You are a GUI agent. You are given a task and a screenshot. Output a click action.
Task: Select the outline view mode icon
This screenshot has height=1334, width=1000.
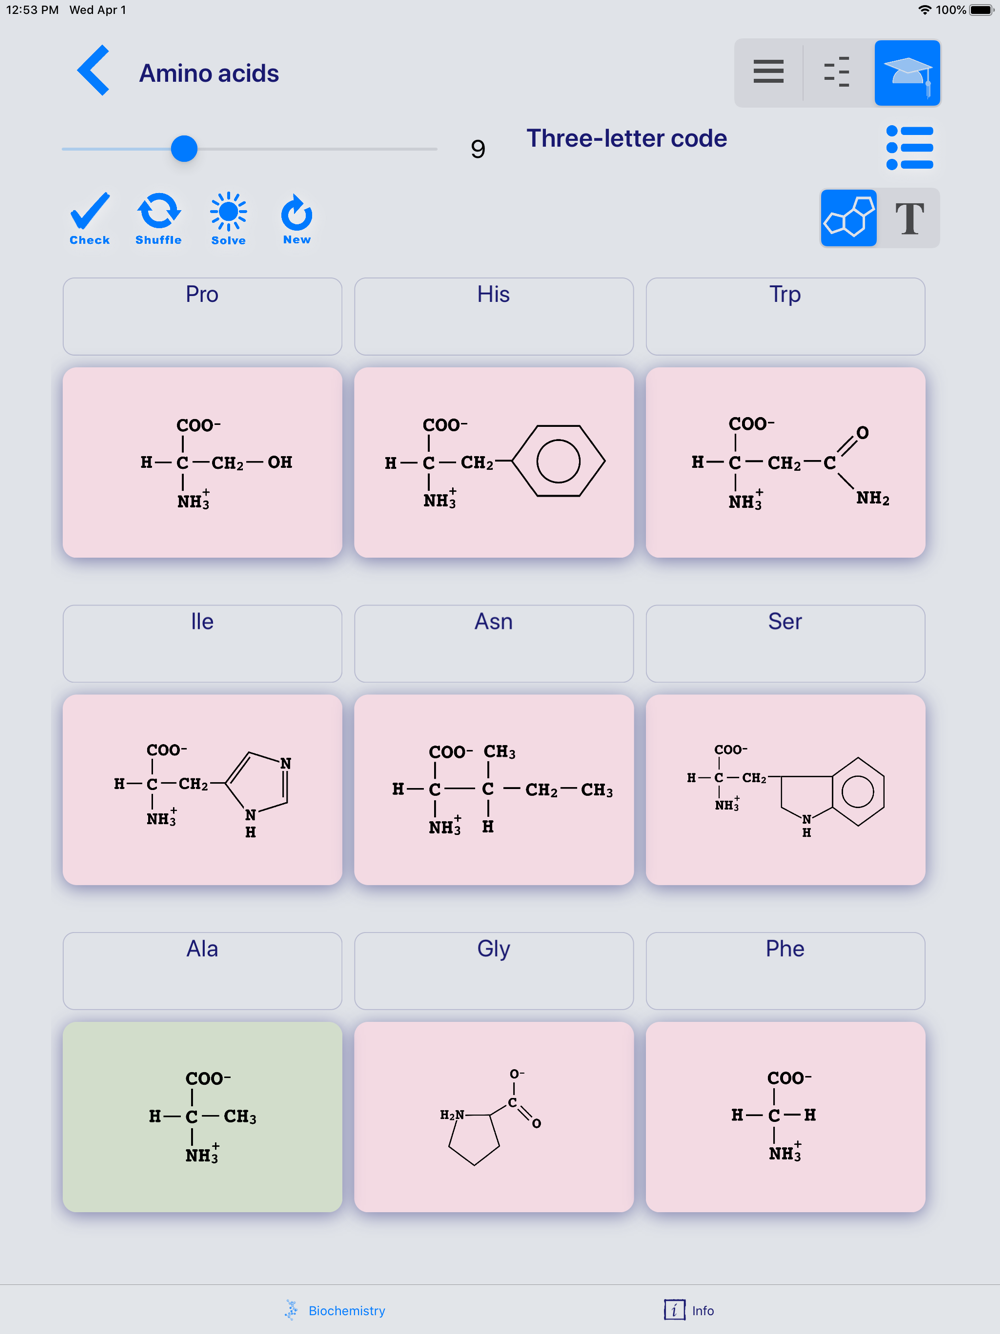click(x=837, y=73)
